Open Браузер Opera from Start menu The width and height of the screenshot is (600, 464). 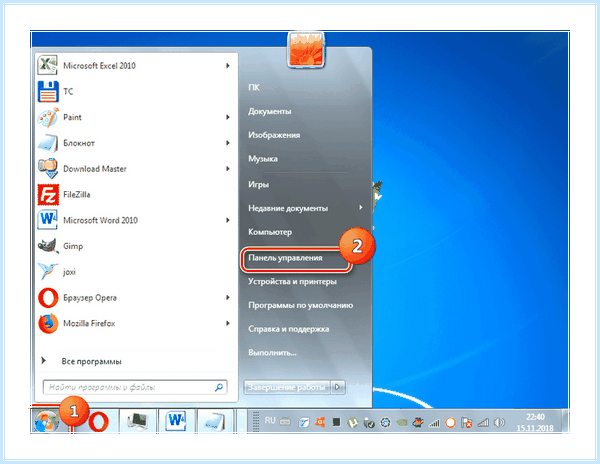coord(136,298)
